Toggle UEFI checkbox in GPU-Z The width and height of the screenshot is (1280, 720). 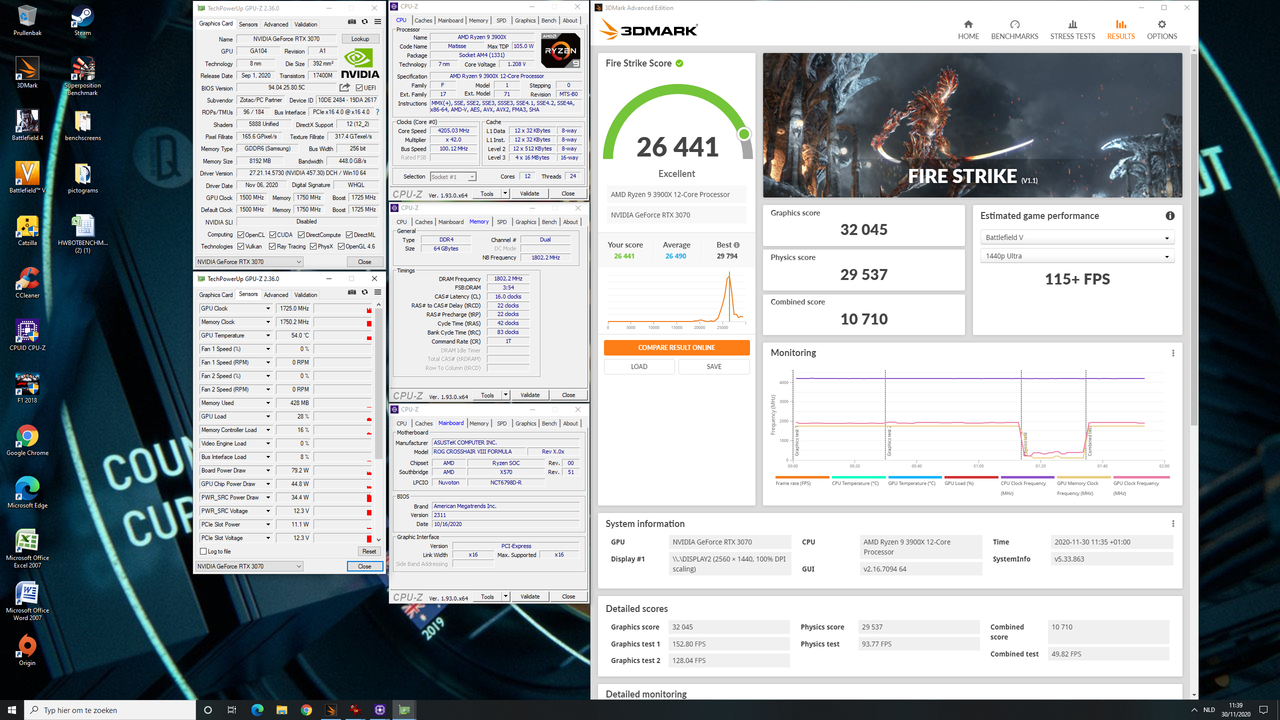coord(359,87)
